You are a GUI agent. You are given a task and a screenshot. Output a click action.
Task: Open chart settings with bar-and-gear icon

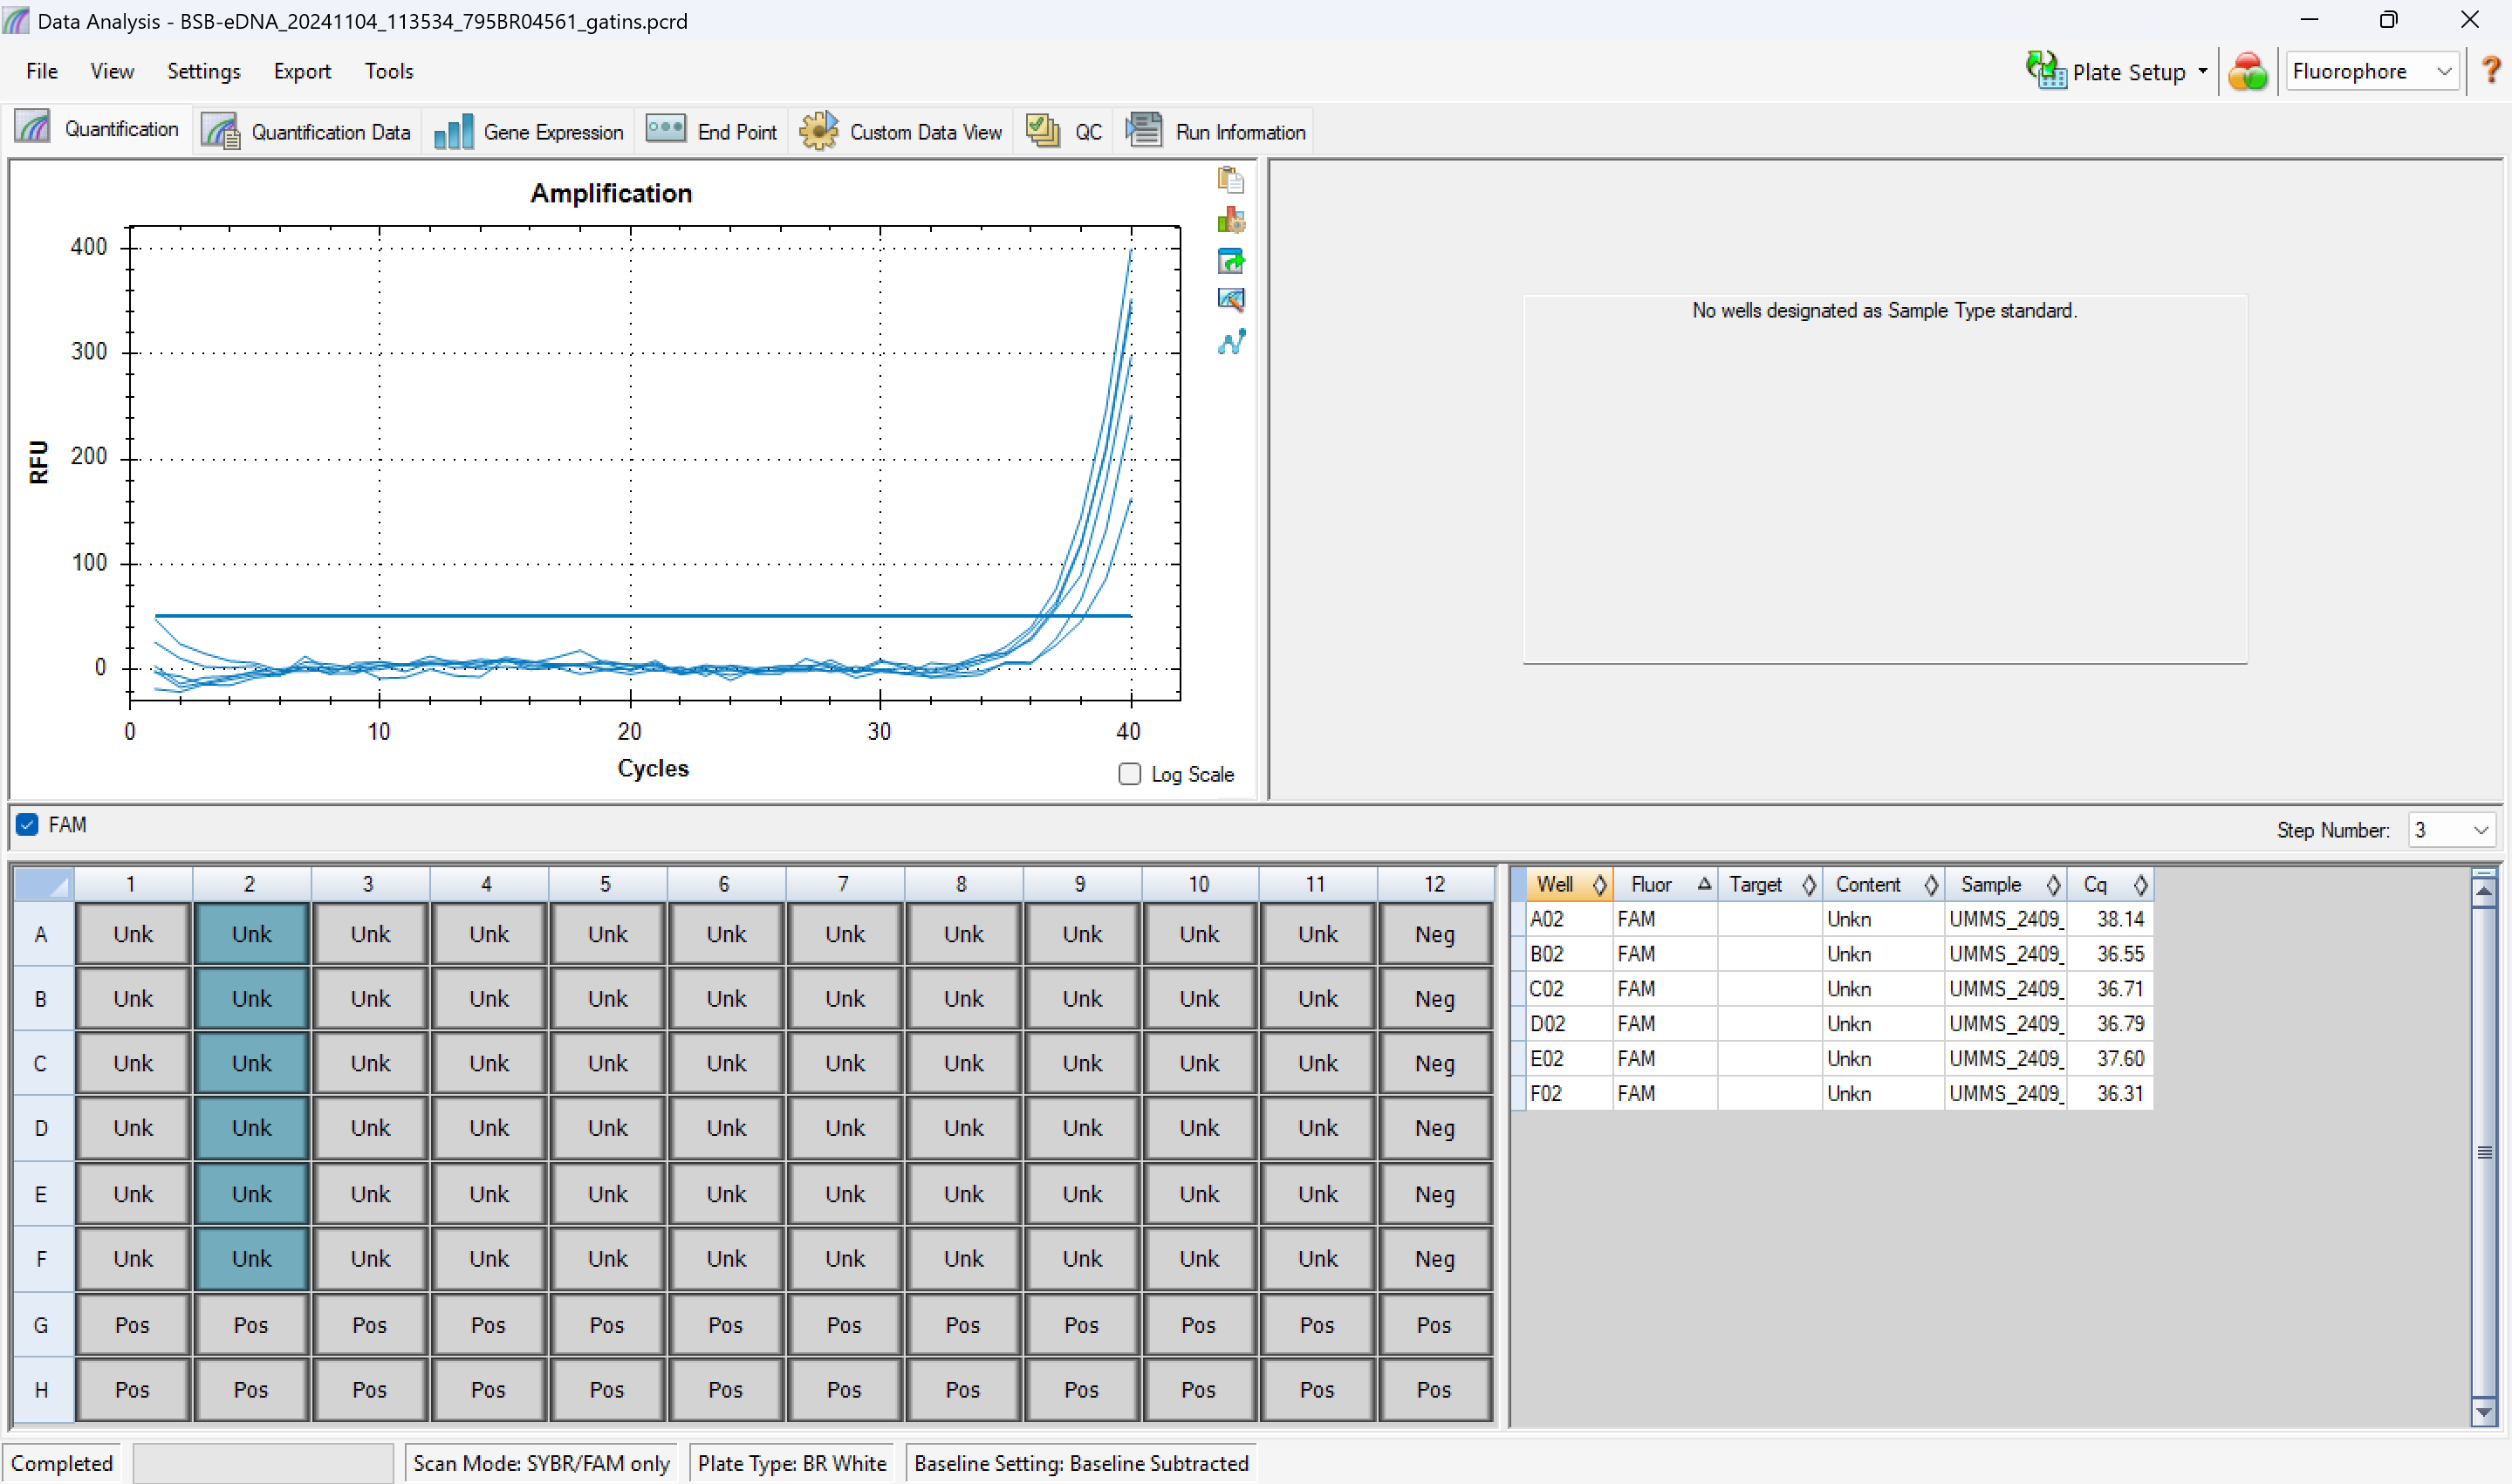click(1231, 220)
